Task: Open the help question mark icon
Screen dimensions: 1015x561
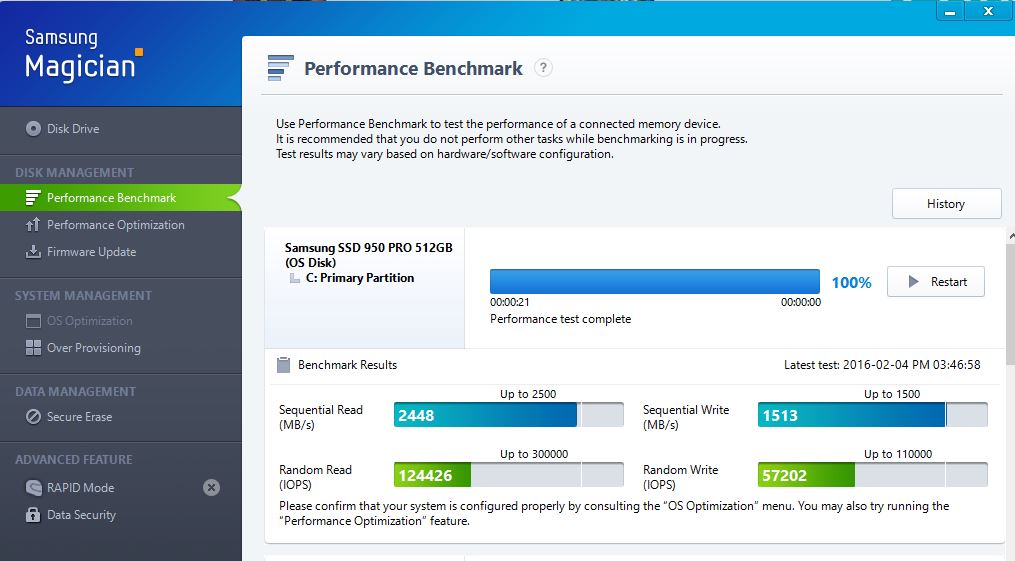Action: (543, 67)
